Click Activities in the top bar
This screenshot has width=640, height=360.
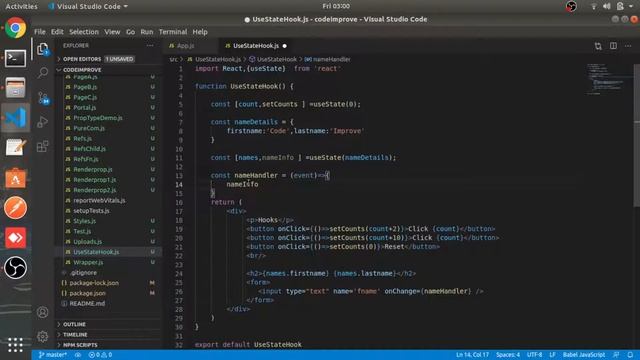coord(21,7)
